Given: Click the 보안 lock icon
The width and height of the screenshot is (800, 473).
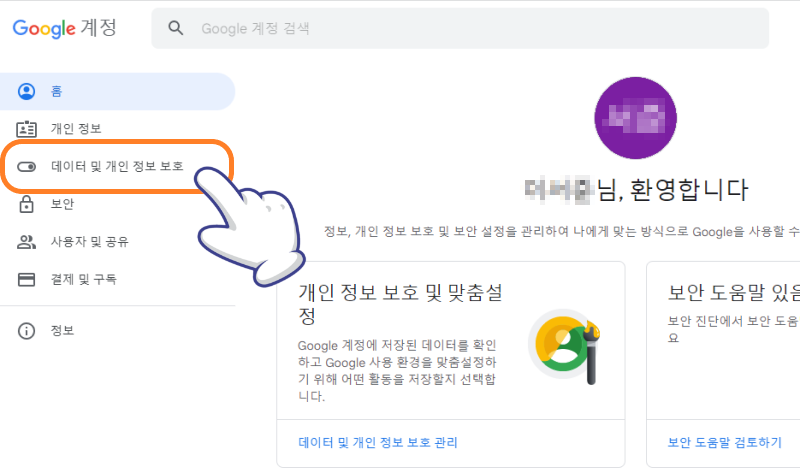Looking at the screenshot, I should (x=27, y=204).
